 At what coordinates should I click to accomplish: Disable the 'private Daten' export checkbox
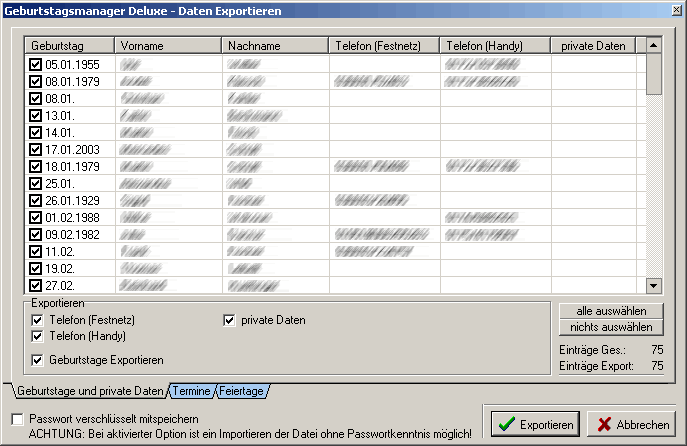click(229, 320)
